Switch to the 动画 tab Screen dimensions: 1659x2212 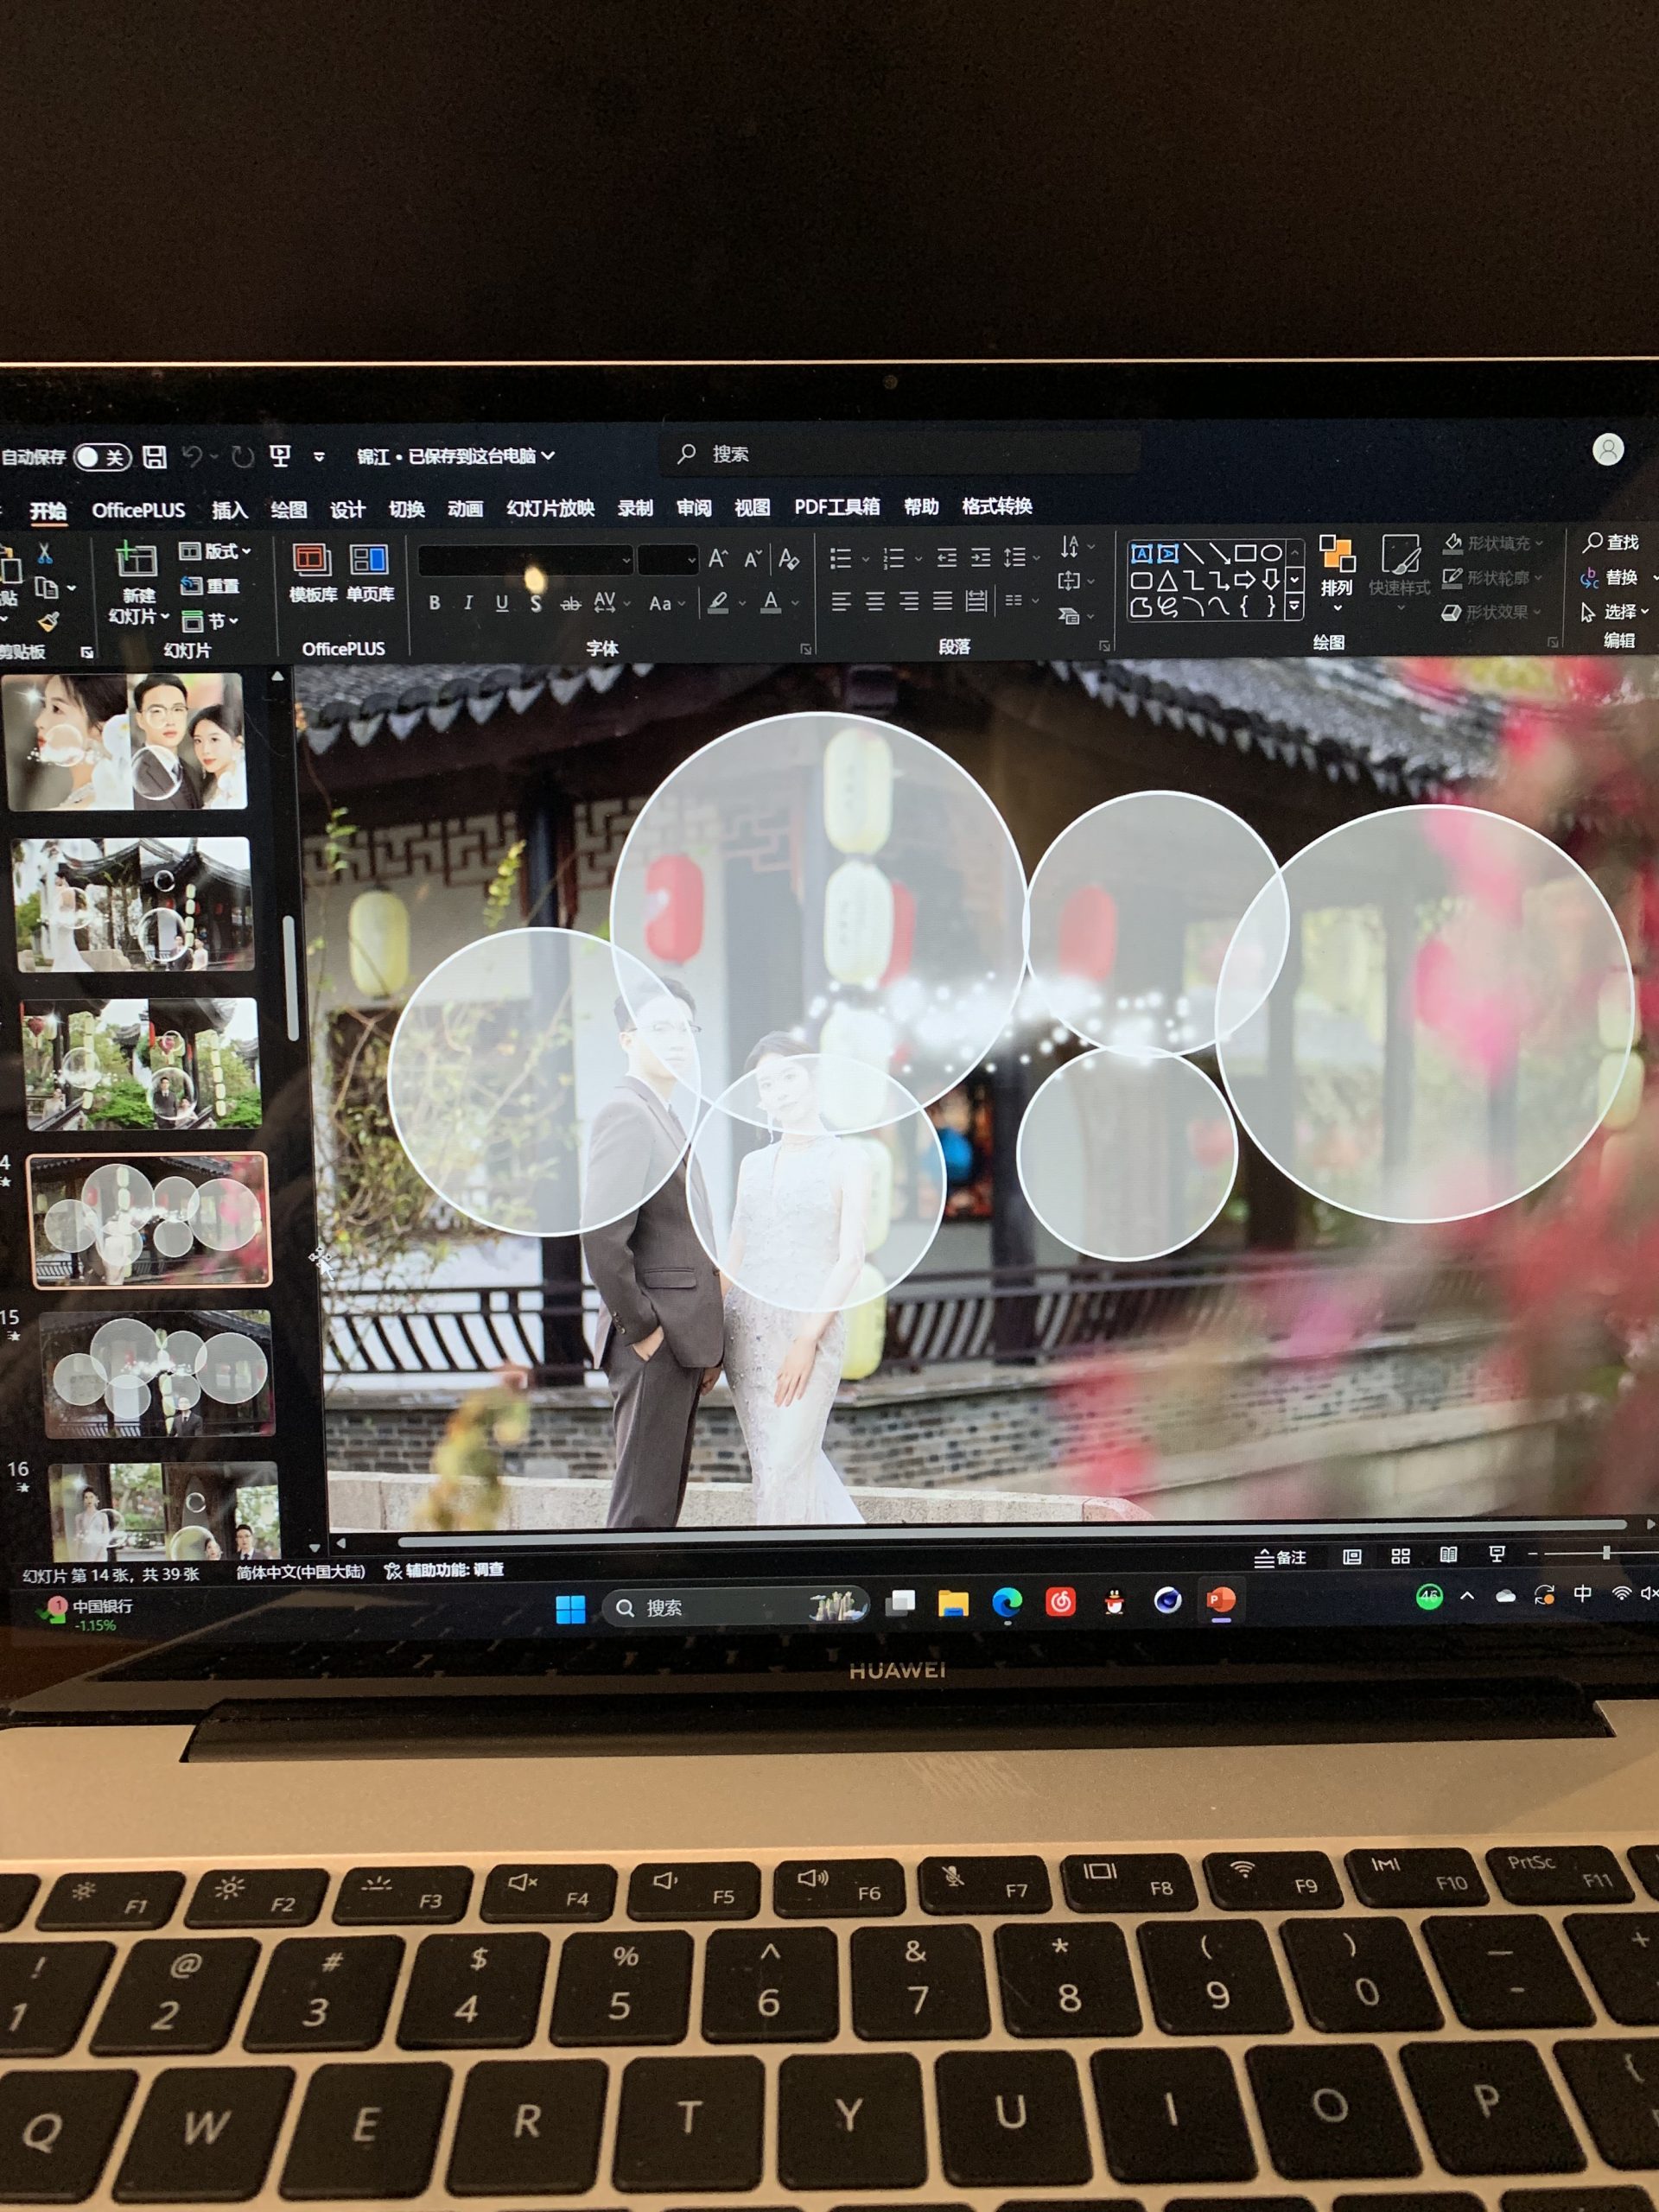pyautogui.click(x=465, y=509)
